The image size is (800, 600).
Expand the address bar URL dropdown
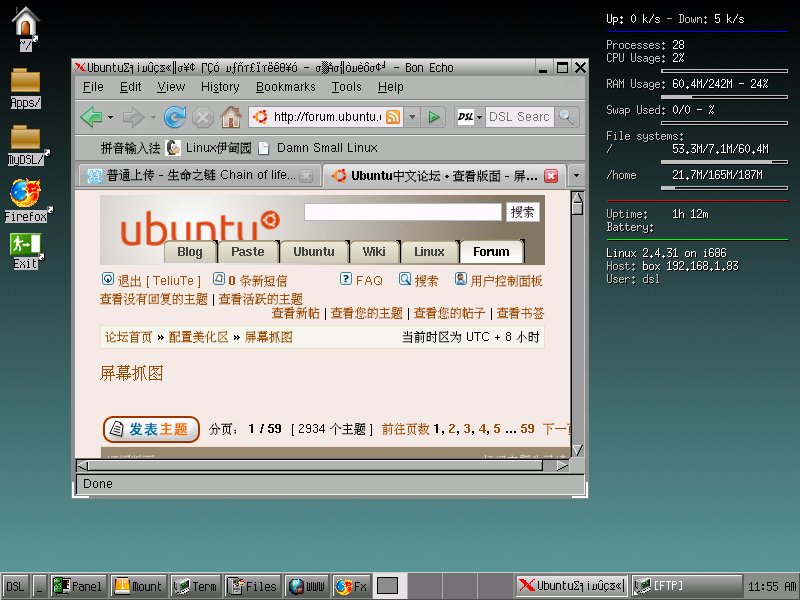pos(412,117)
